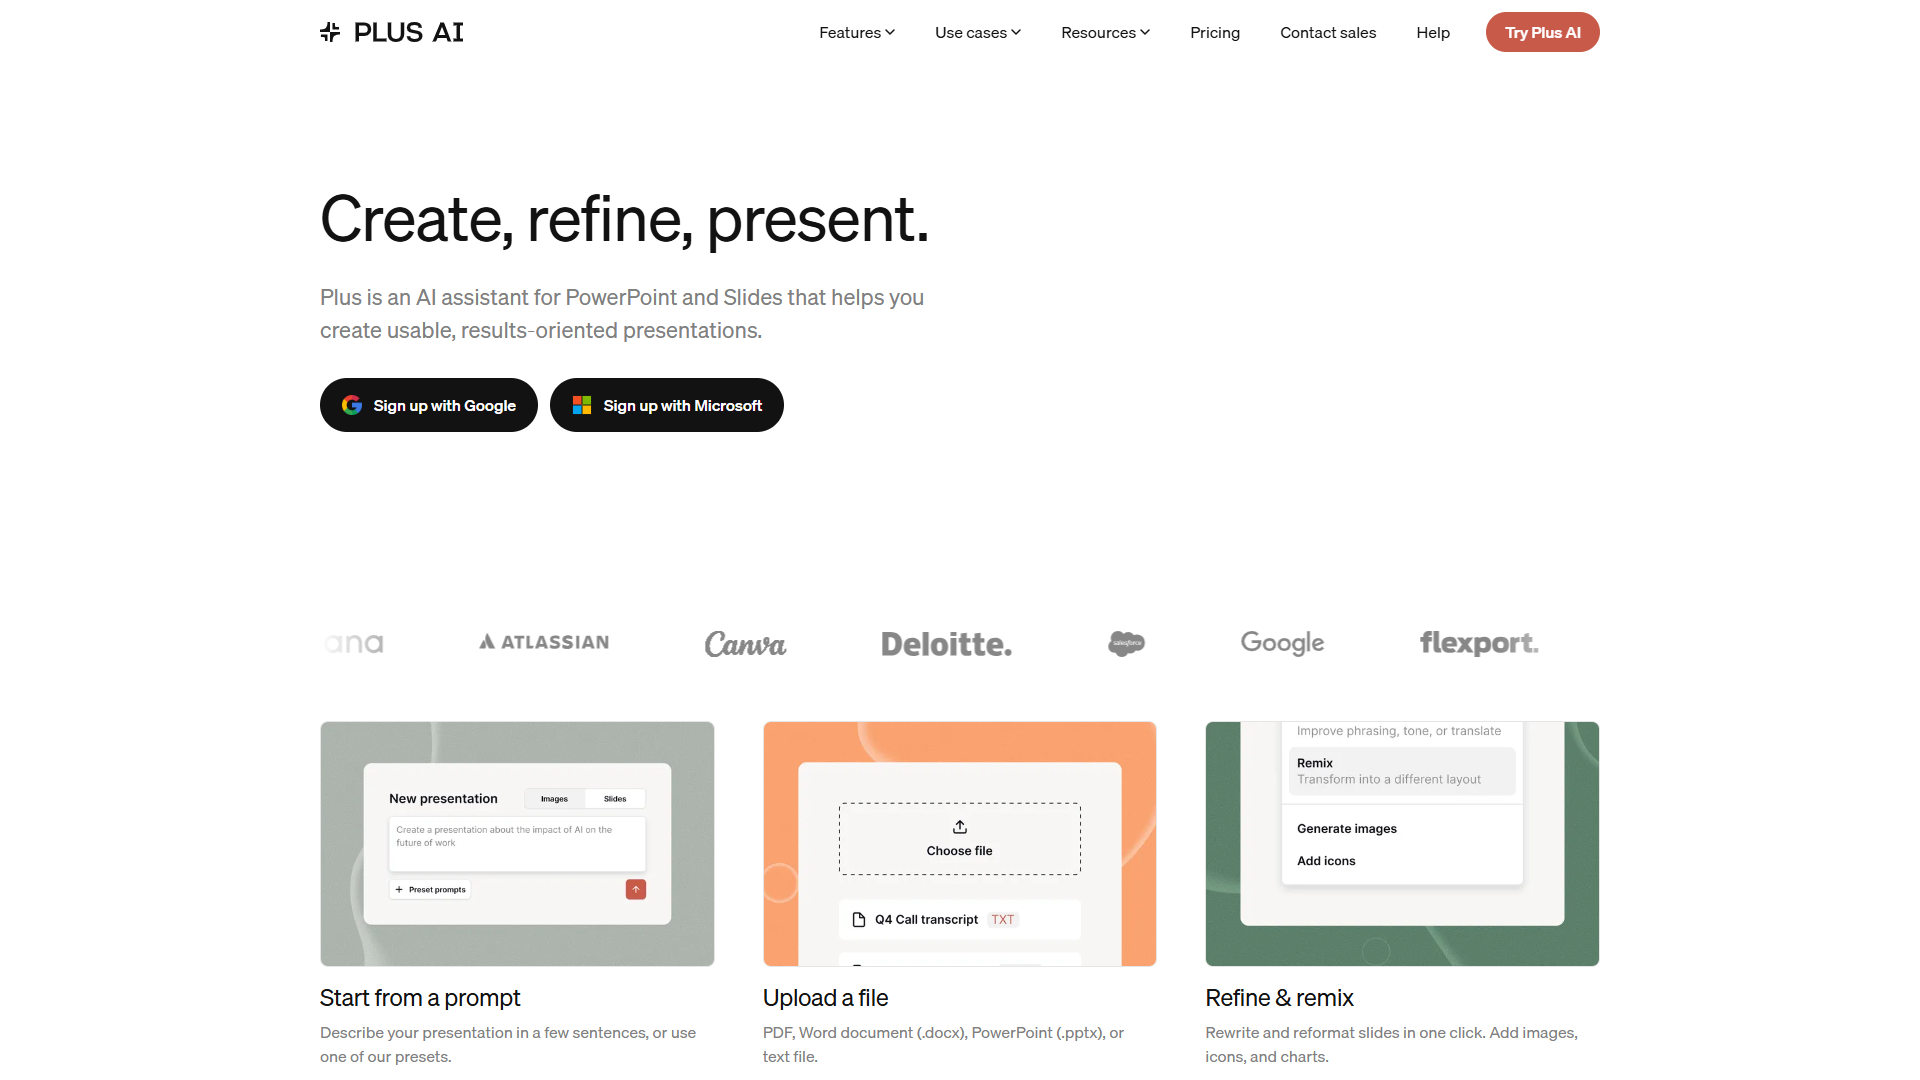Expand the Resources dropdown menu

(1105, 32)
